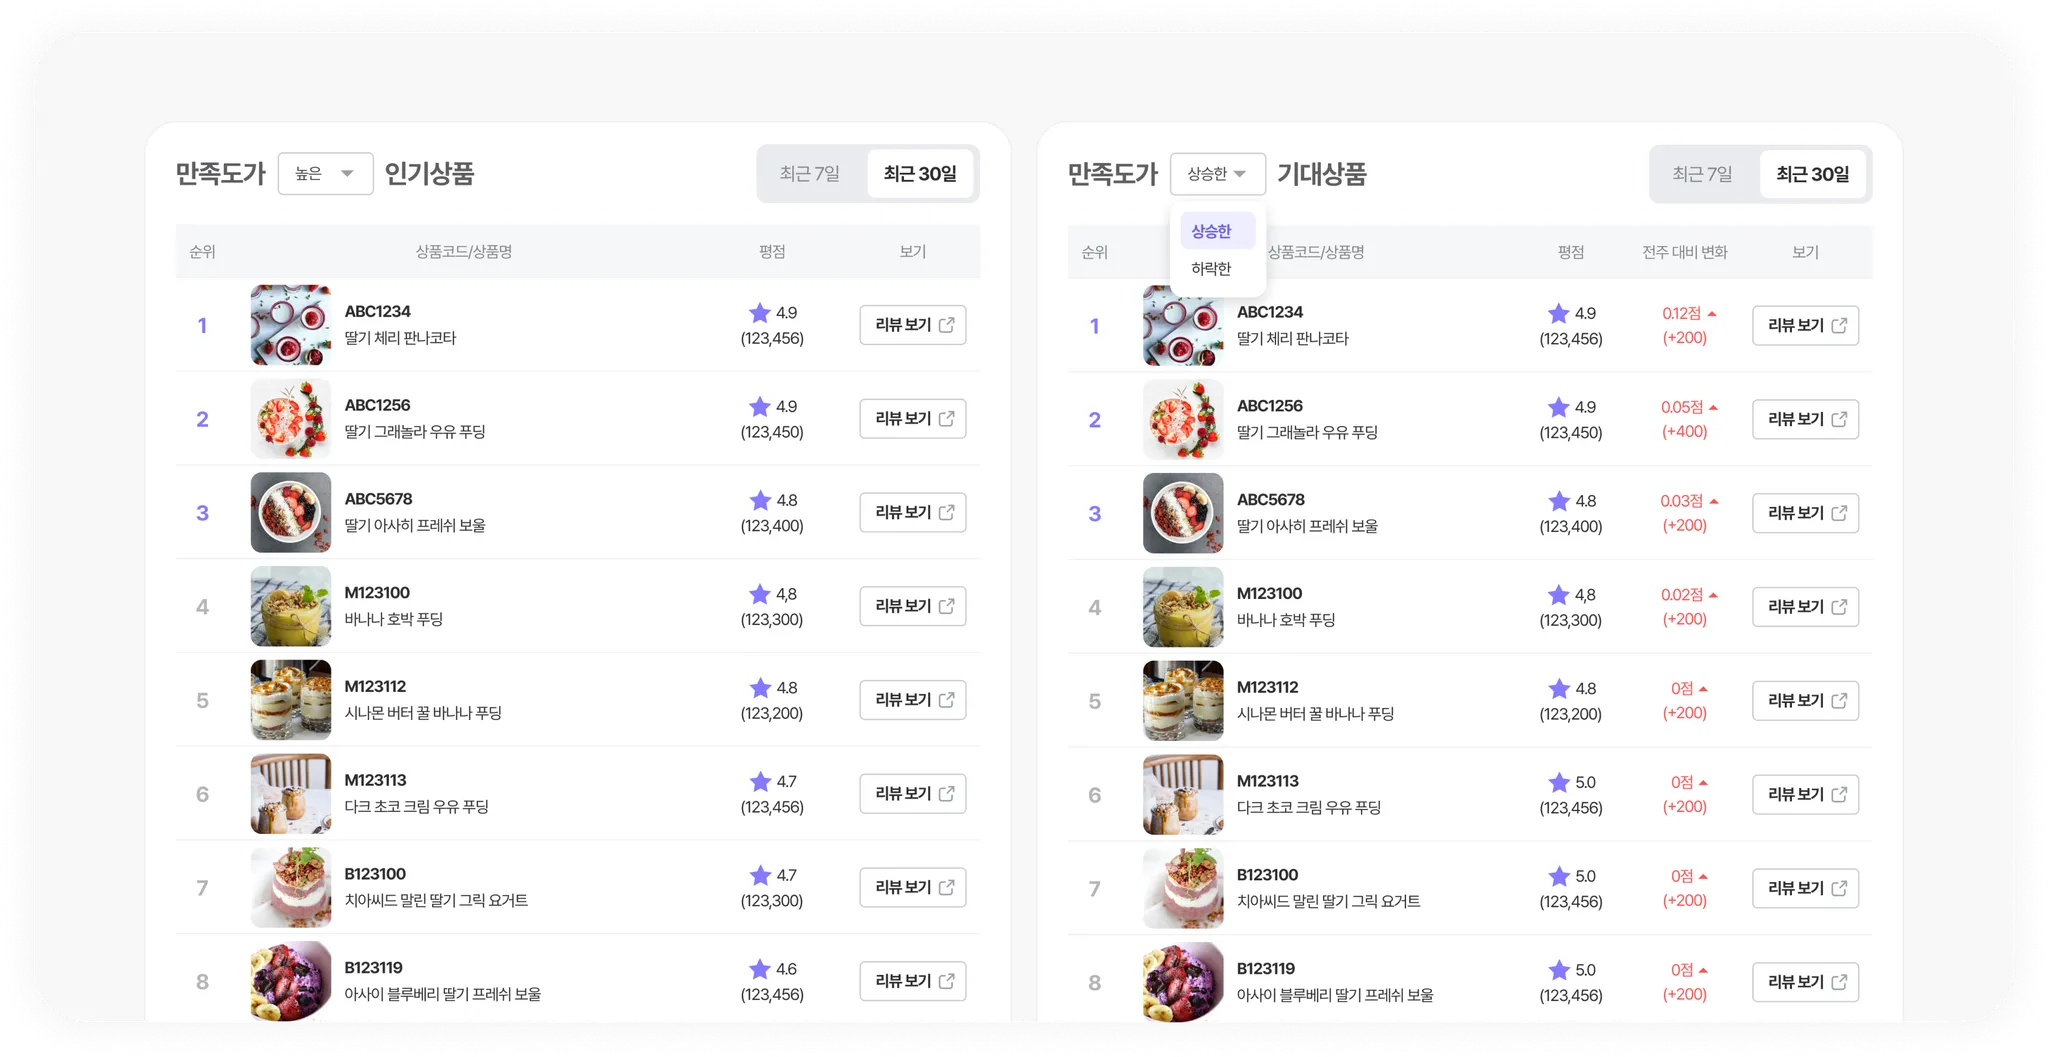This screenshot has width=2048, height=1057.
Task: Click rating 4.6 for B123119 in 인기상품 panel
Action: coord(786,969)
